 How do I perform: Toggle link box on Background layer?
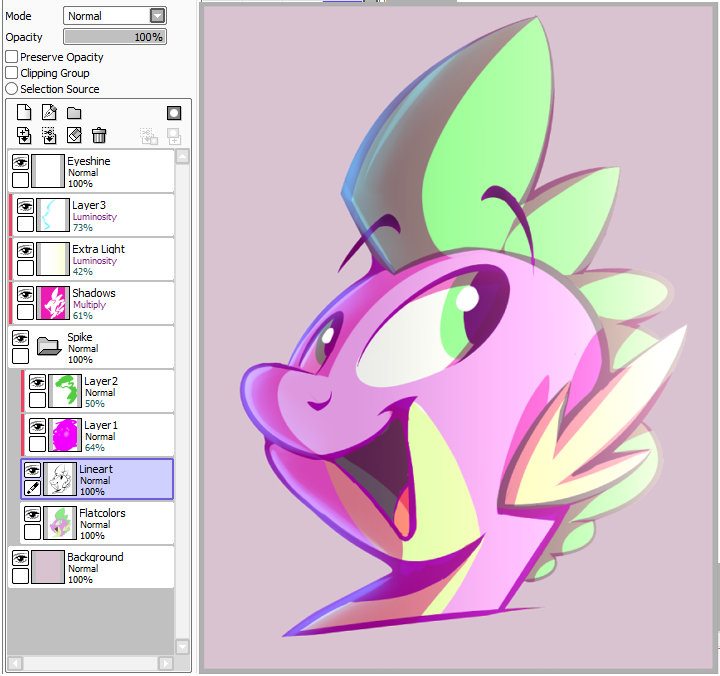[x=20, y=576]
